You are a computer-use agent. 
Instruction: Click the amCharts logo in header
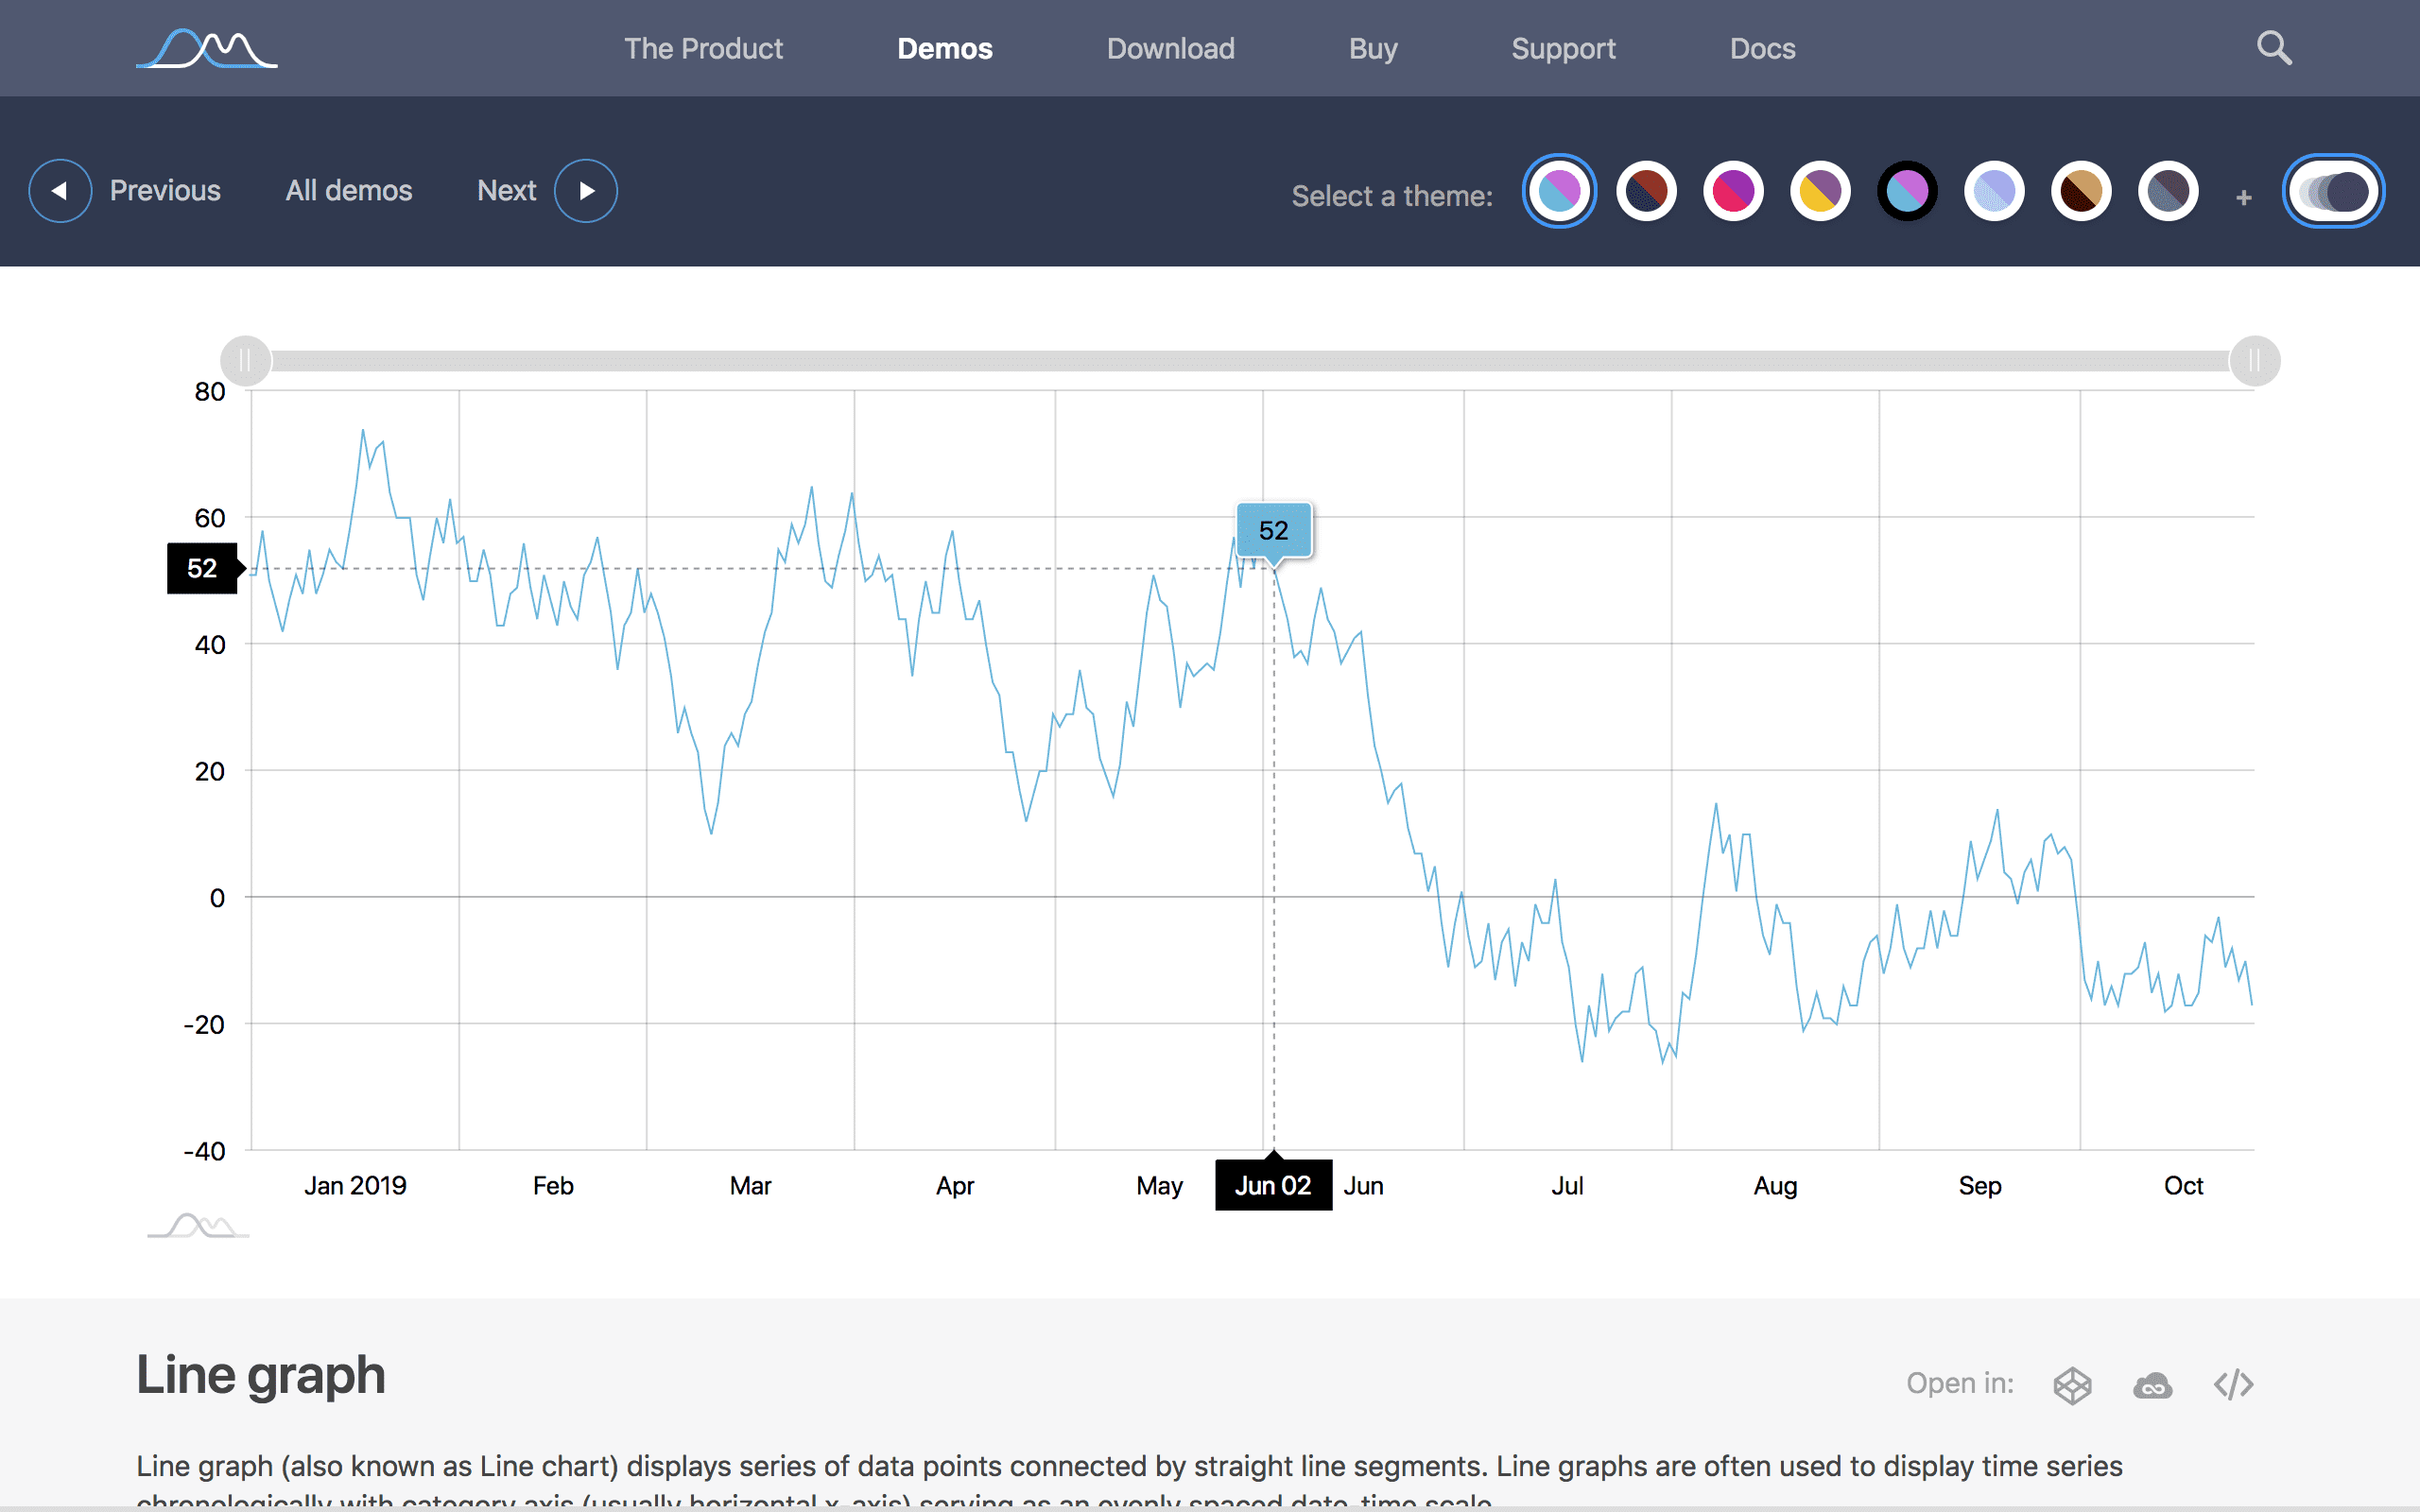[x=207, y=48]
